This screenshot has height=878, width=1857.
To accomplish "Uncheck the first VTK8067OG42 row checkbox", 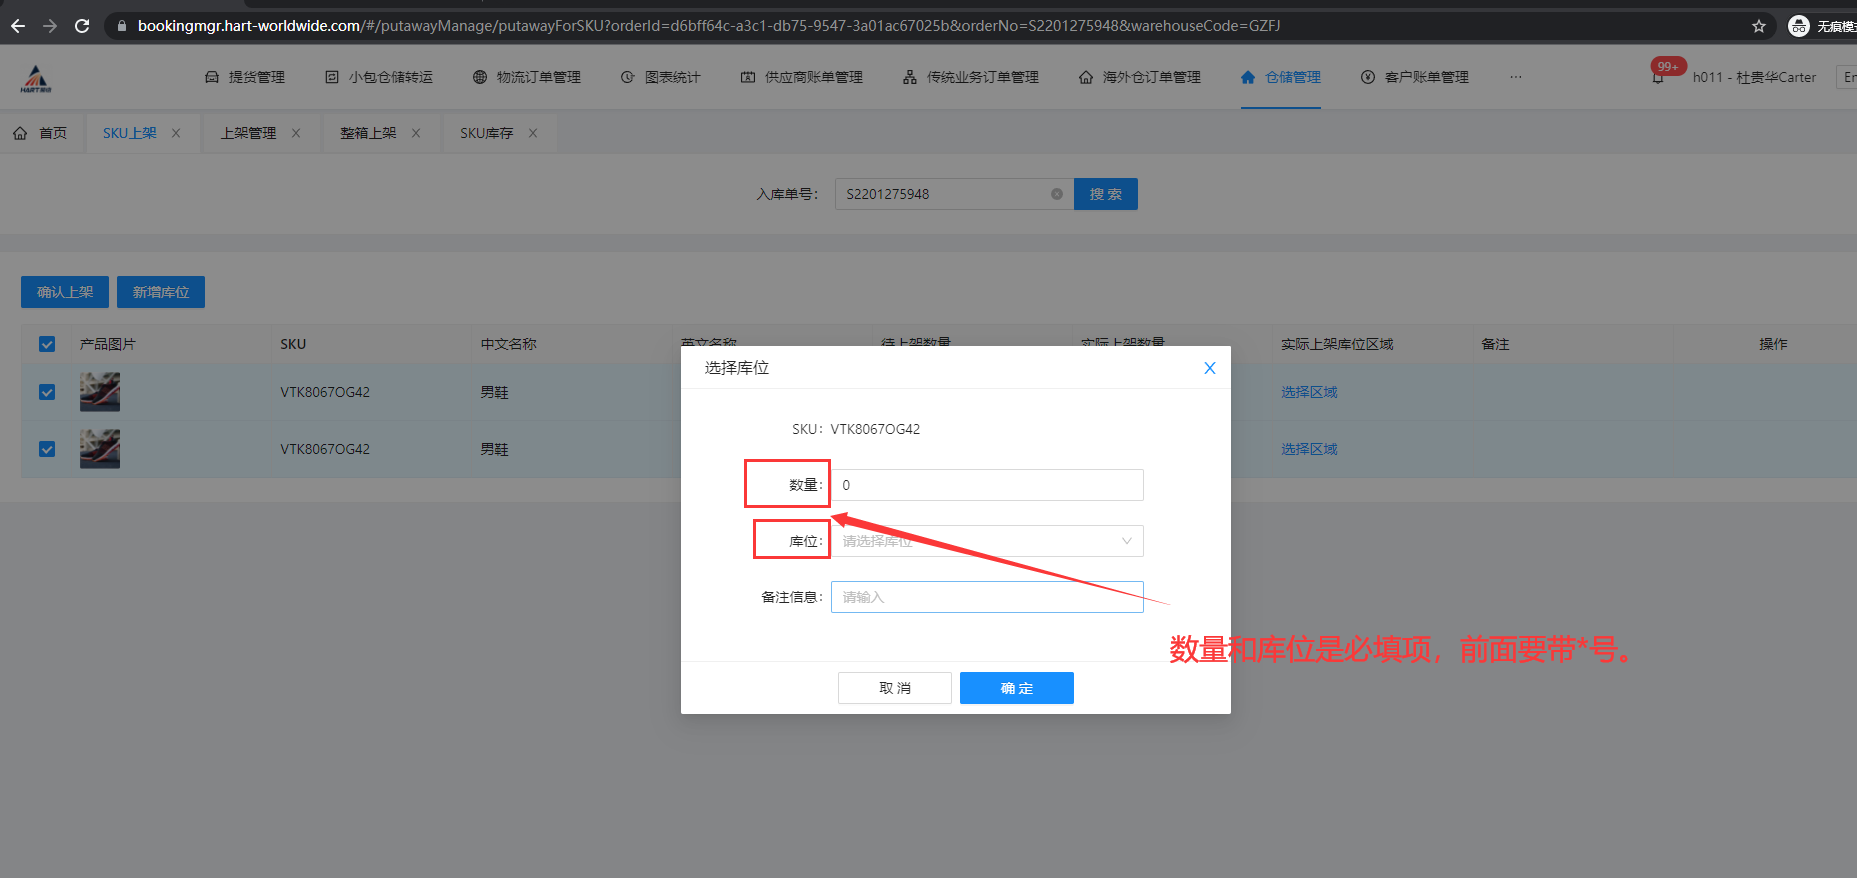I will pyautogui.click(x=47, y=392).
